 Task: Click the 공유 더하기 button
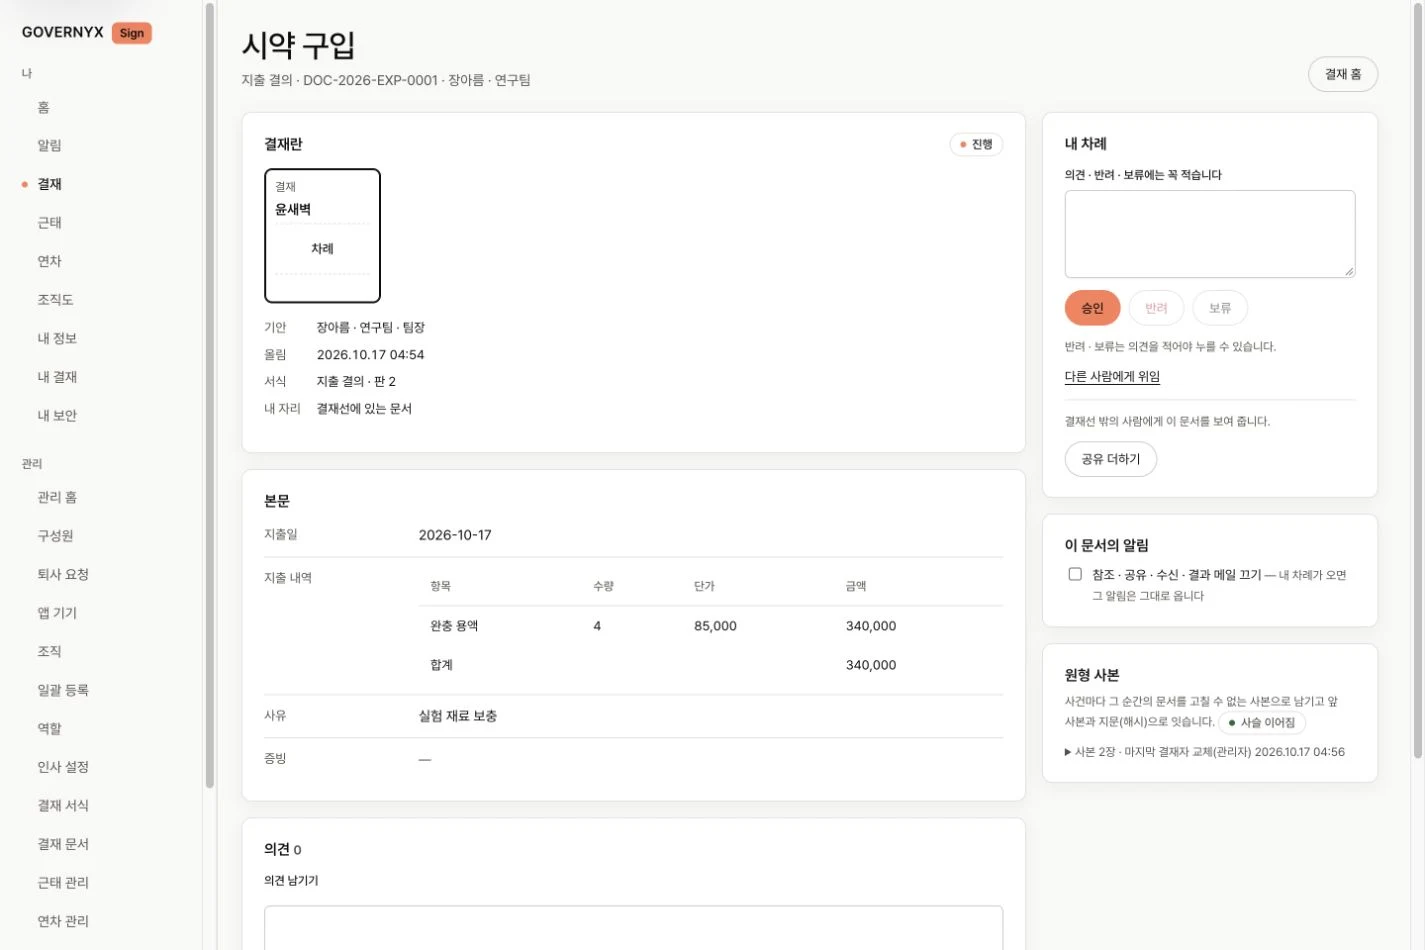pyautogui.click(x=1110, y=459)
